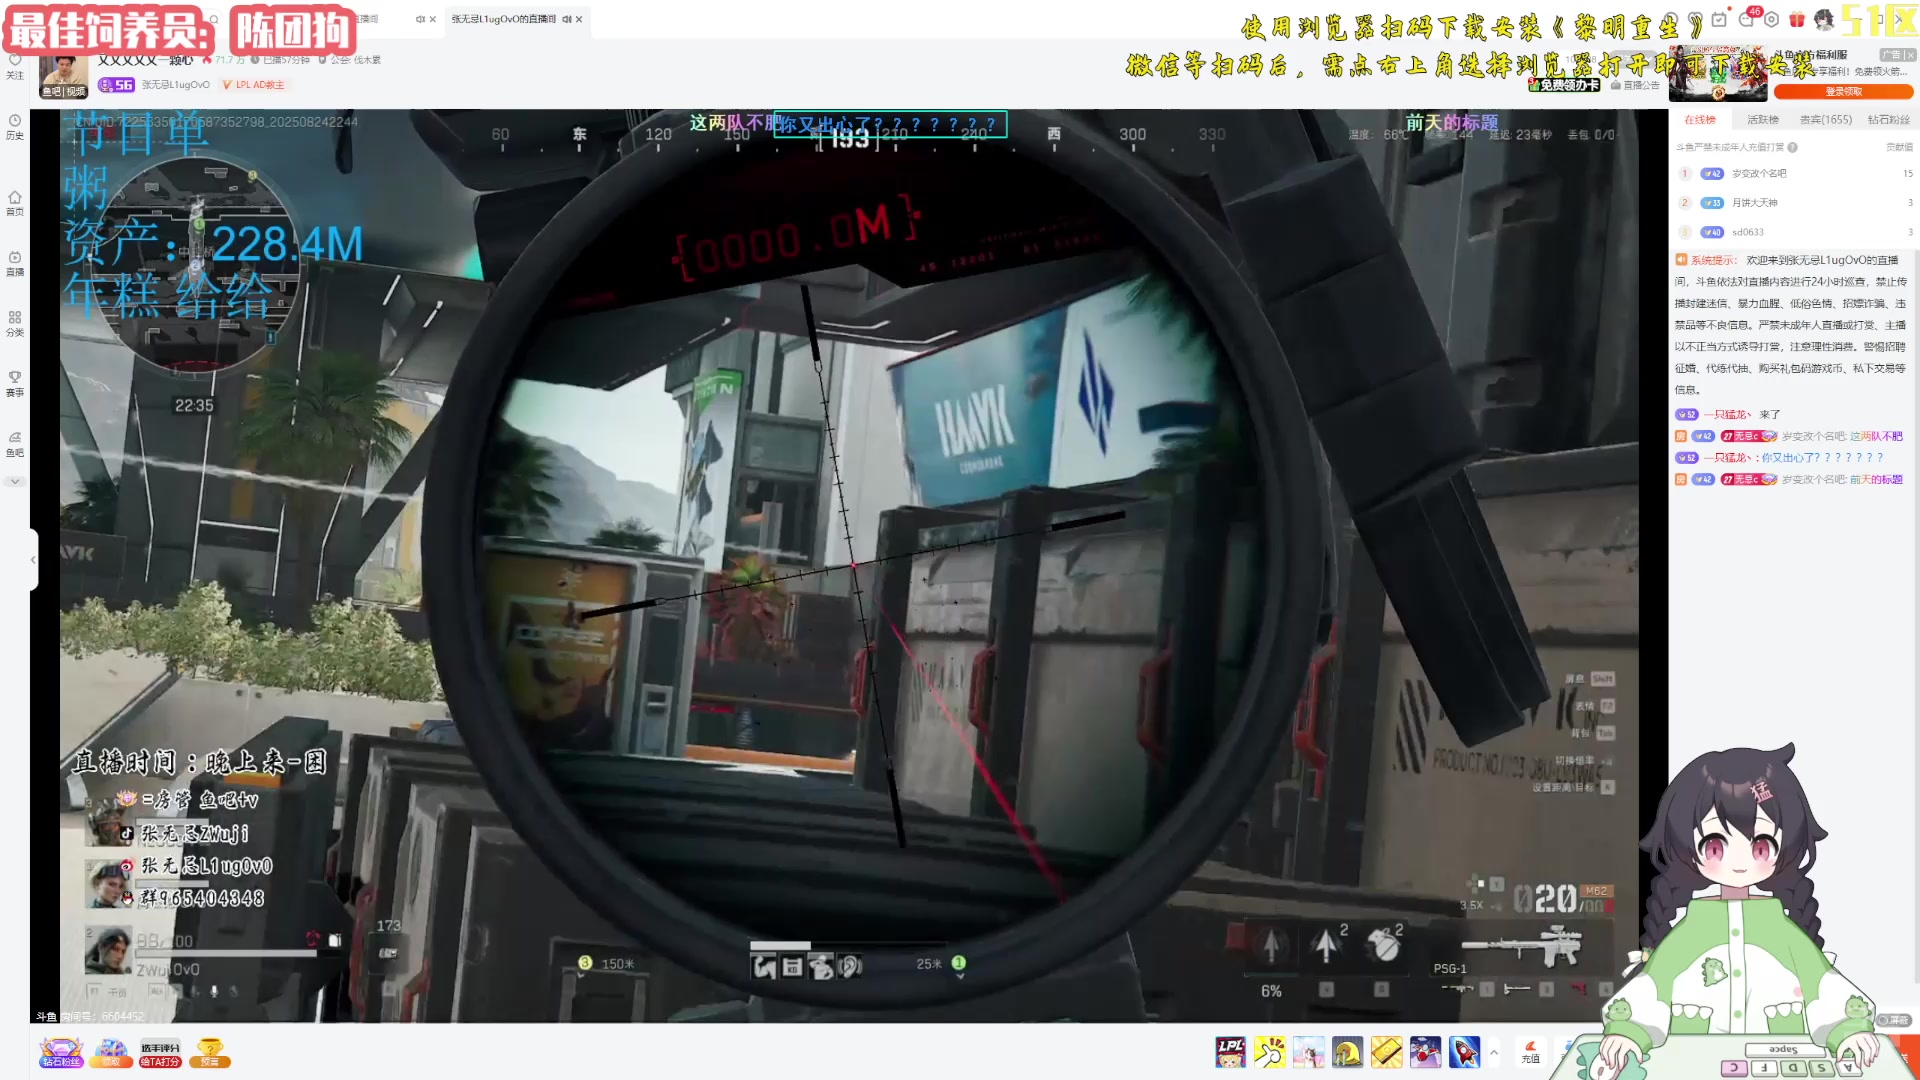
Task: Expand more sidebar items chevron
Action: coord(15,481)
